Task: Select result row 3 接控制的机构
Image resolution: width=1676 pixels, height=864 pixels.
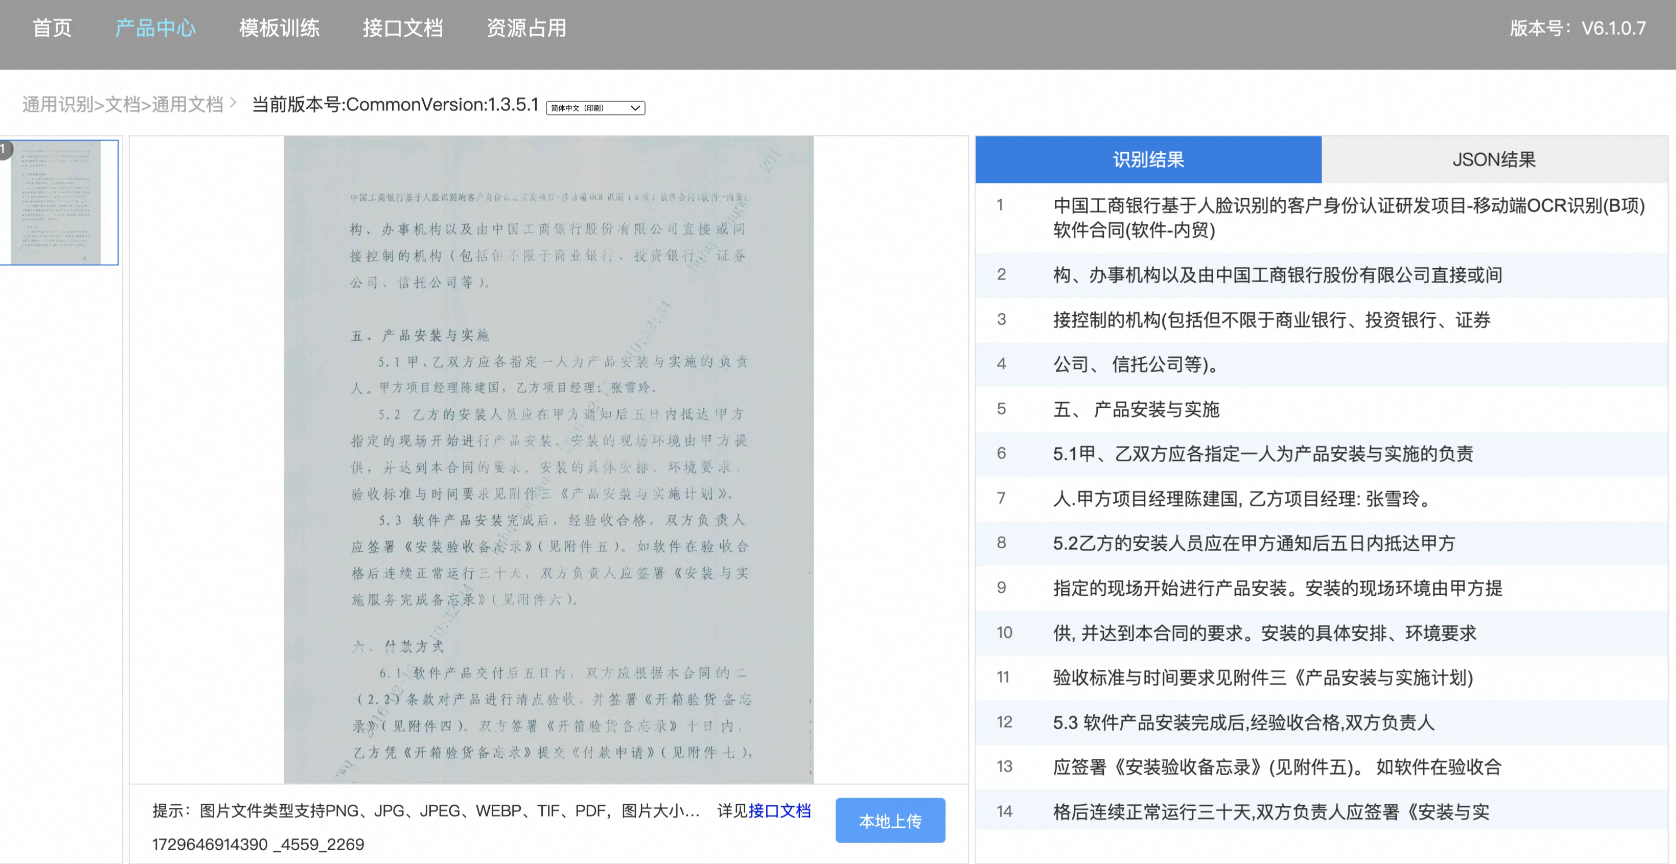Action: pos(1321,320)
